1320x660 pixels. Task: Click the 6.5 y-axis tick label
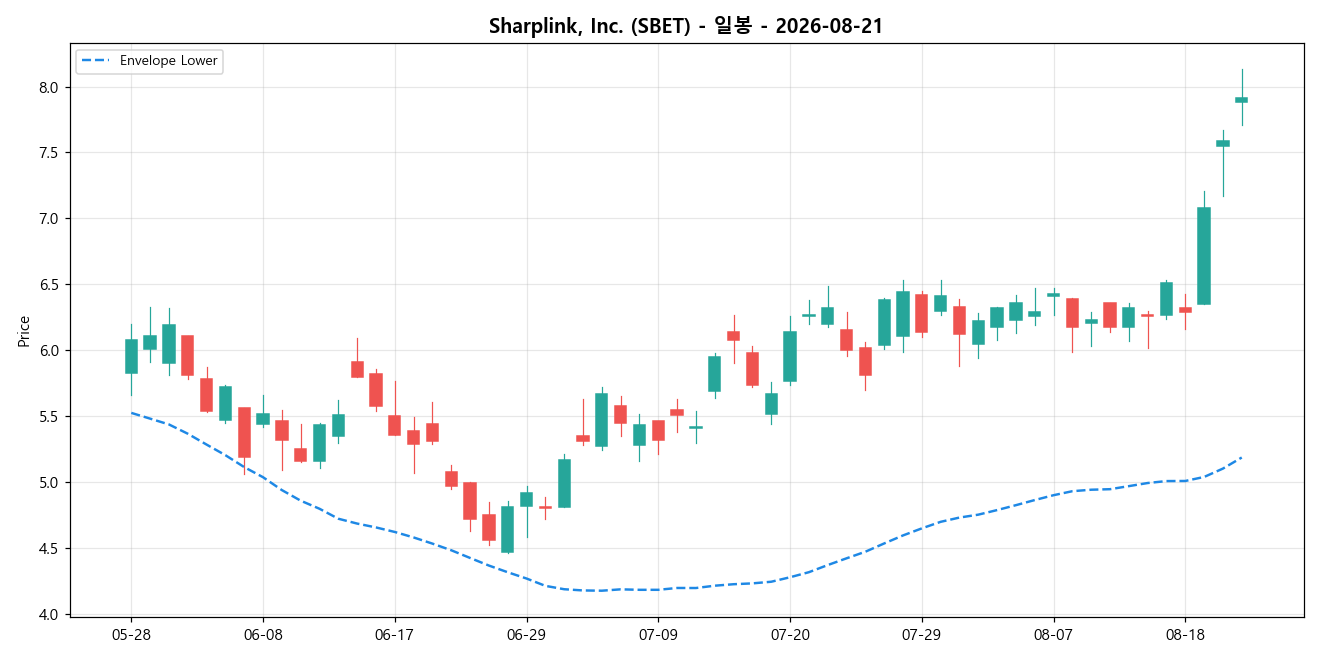tap(50, 285)
